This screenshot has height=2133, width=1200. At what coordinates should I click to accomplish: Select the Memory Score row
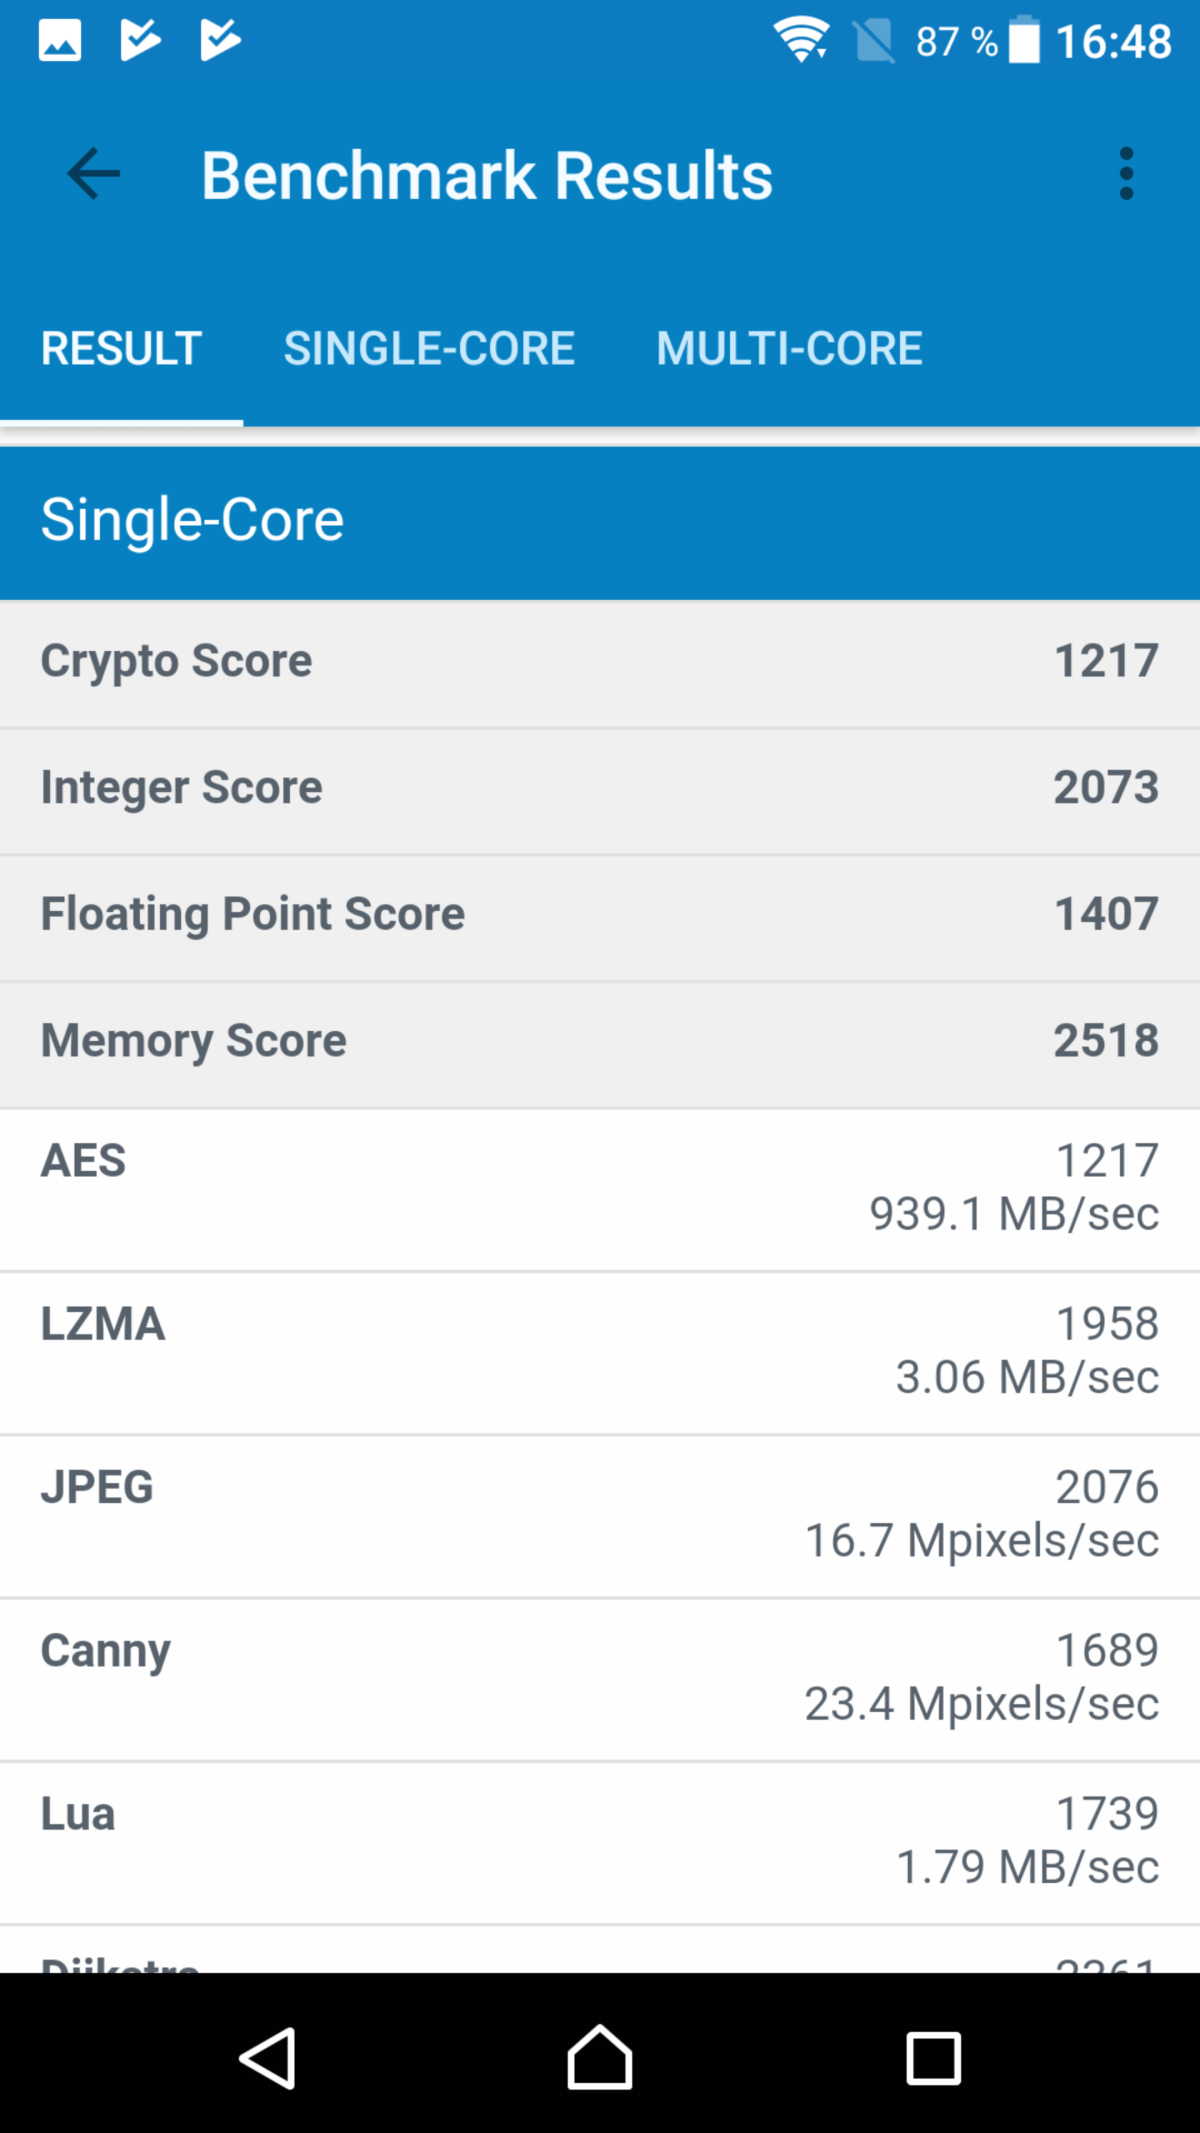pos(600,1042)
